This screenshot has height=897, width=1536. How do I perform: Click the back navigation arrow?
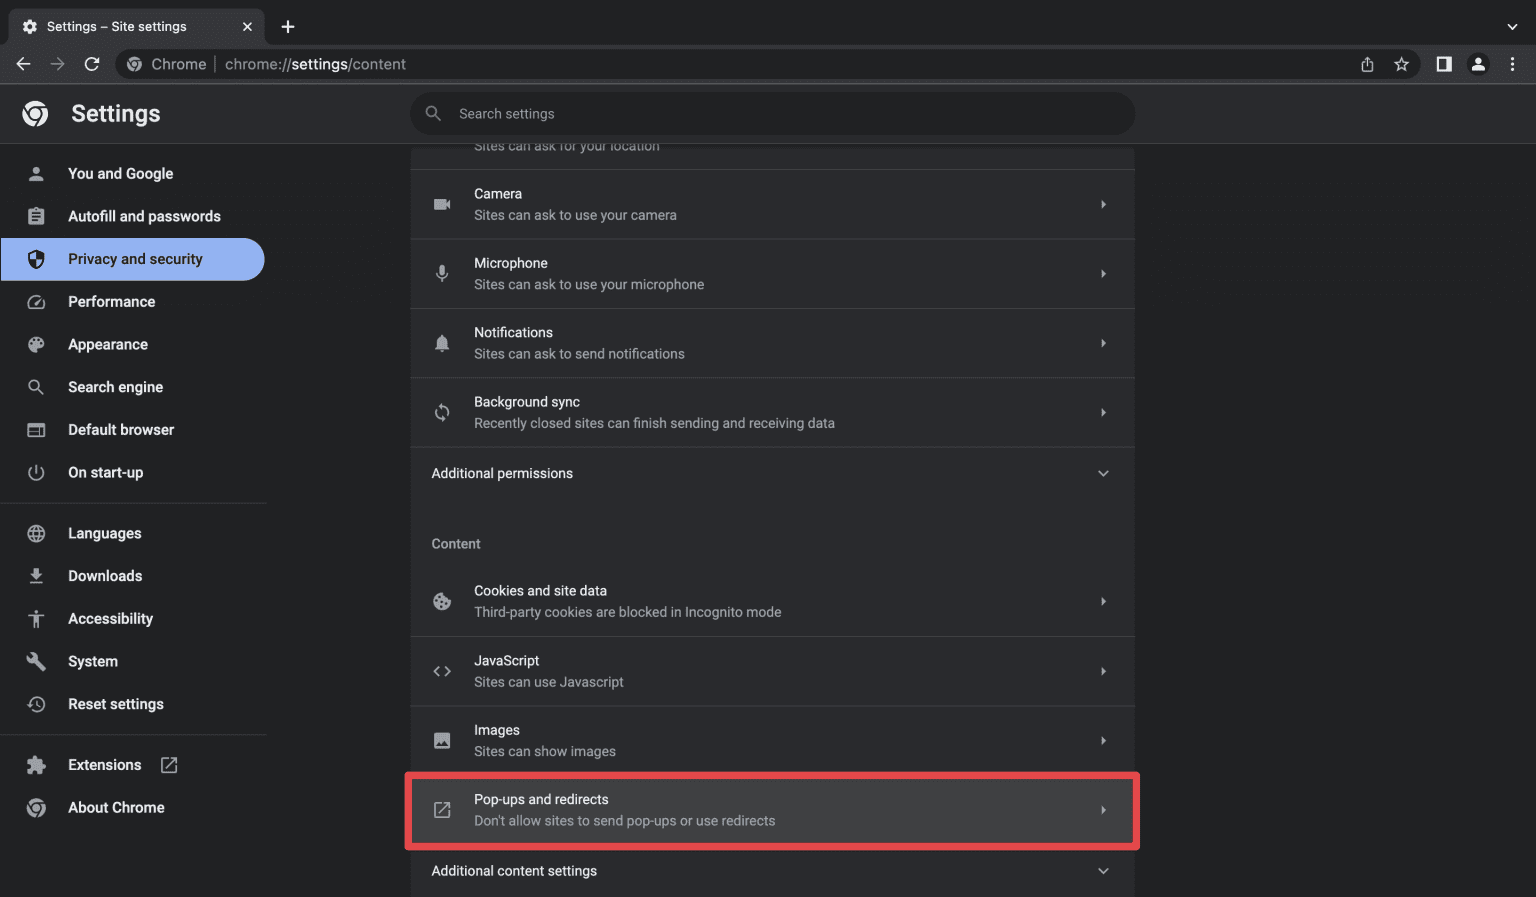(24, 64)
